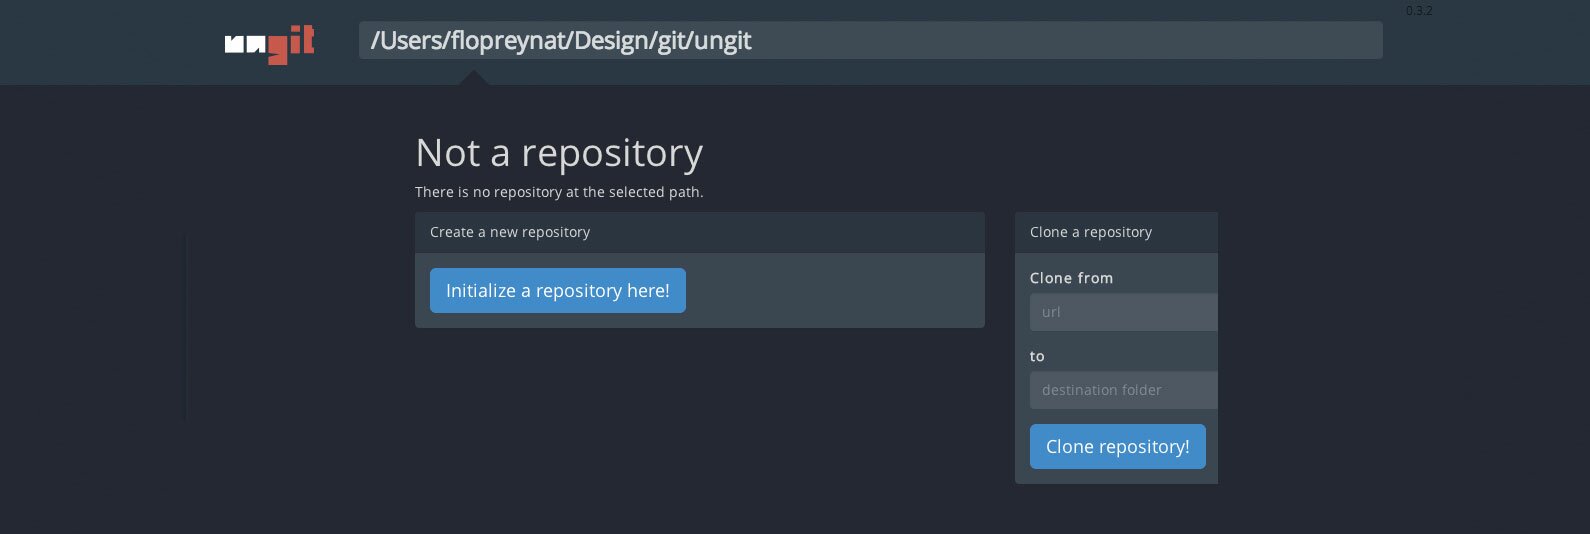Click the header bar left of the logo

(110, 42)
